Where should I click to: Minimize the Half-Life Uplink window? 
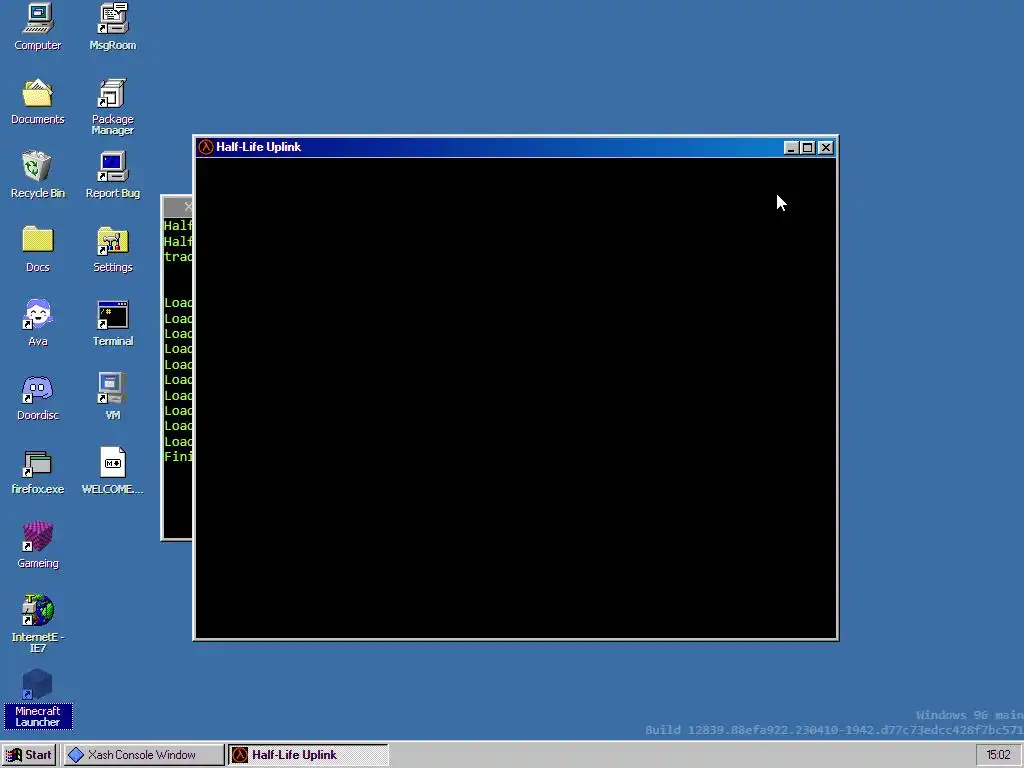(791, 148)
